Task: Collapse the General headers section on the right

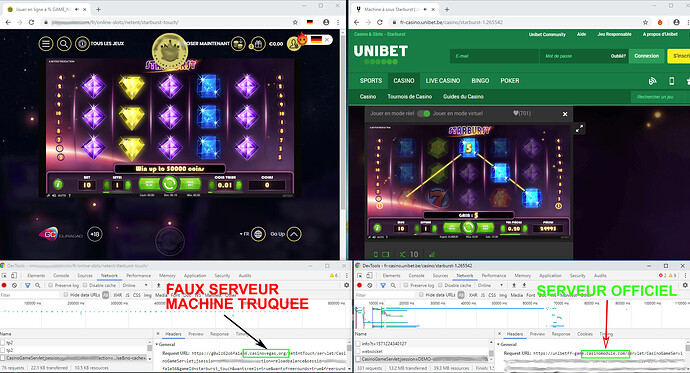Action: (x=499, y=344)
